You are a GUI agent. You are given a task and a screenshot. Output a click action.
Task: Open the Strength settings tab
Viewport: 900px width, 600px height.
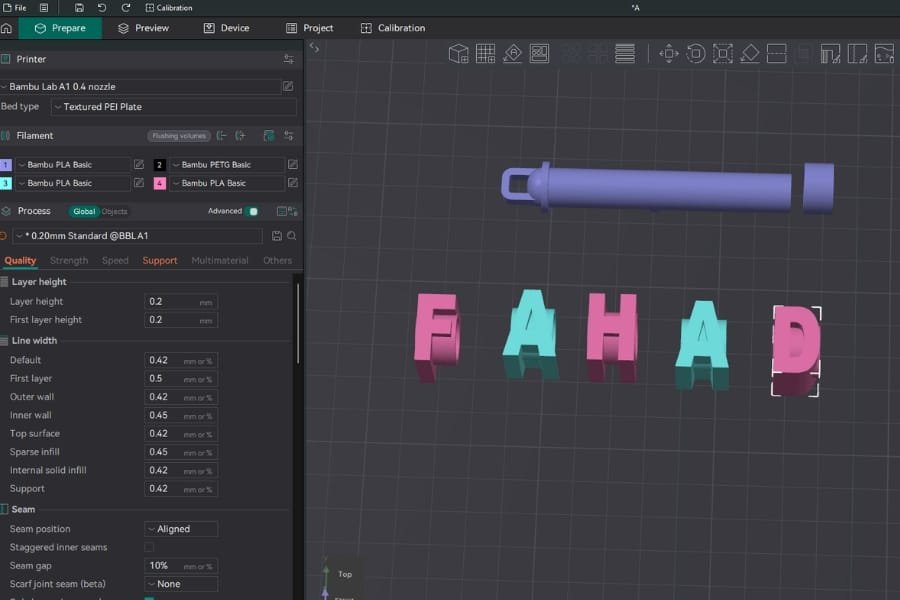(x=69, y=260)
